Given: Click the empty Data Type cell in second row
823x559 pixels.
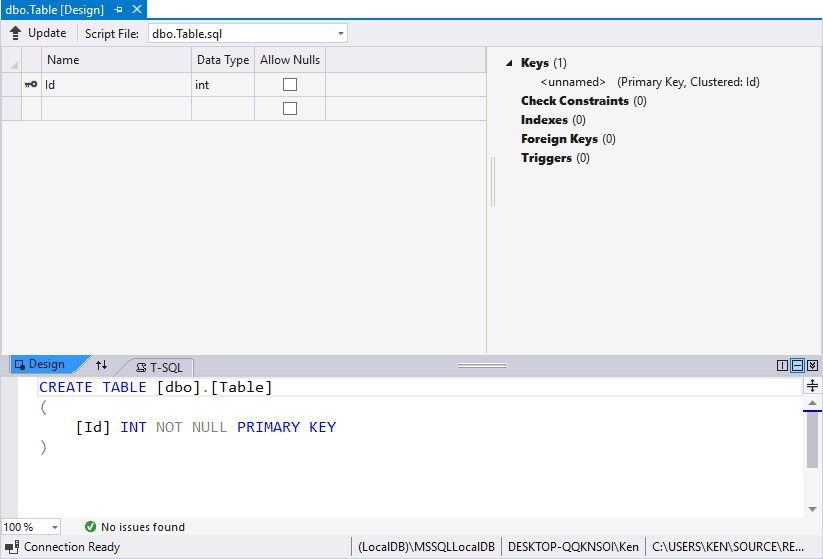Looking at the screenshot, I should point(223,109).
